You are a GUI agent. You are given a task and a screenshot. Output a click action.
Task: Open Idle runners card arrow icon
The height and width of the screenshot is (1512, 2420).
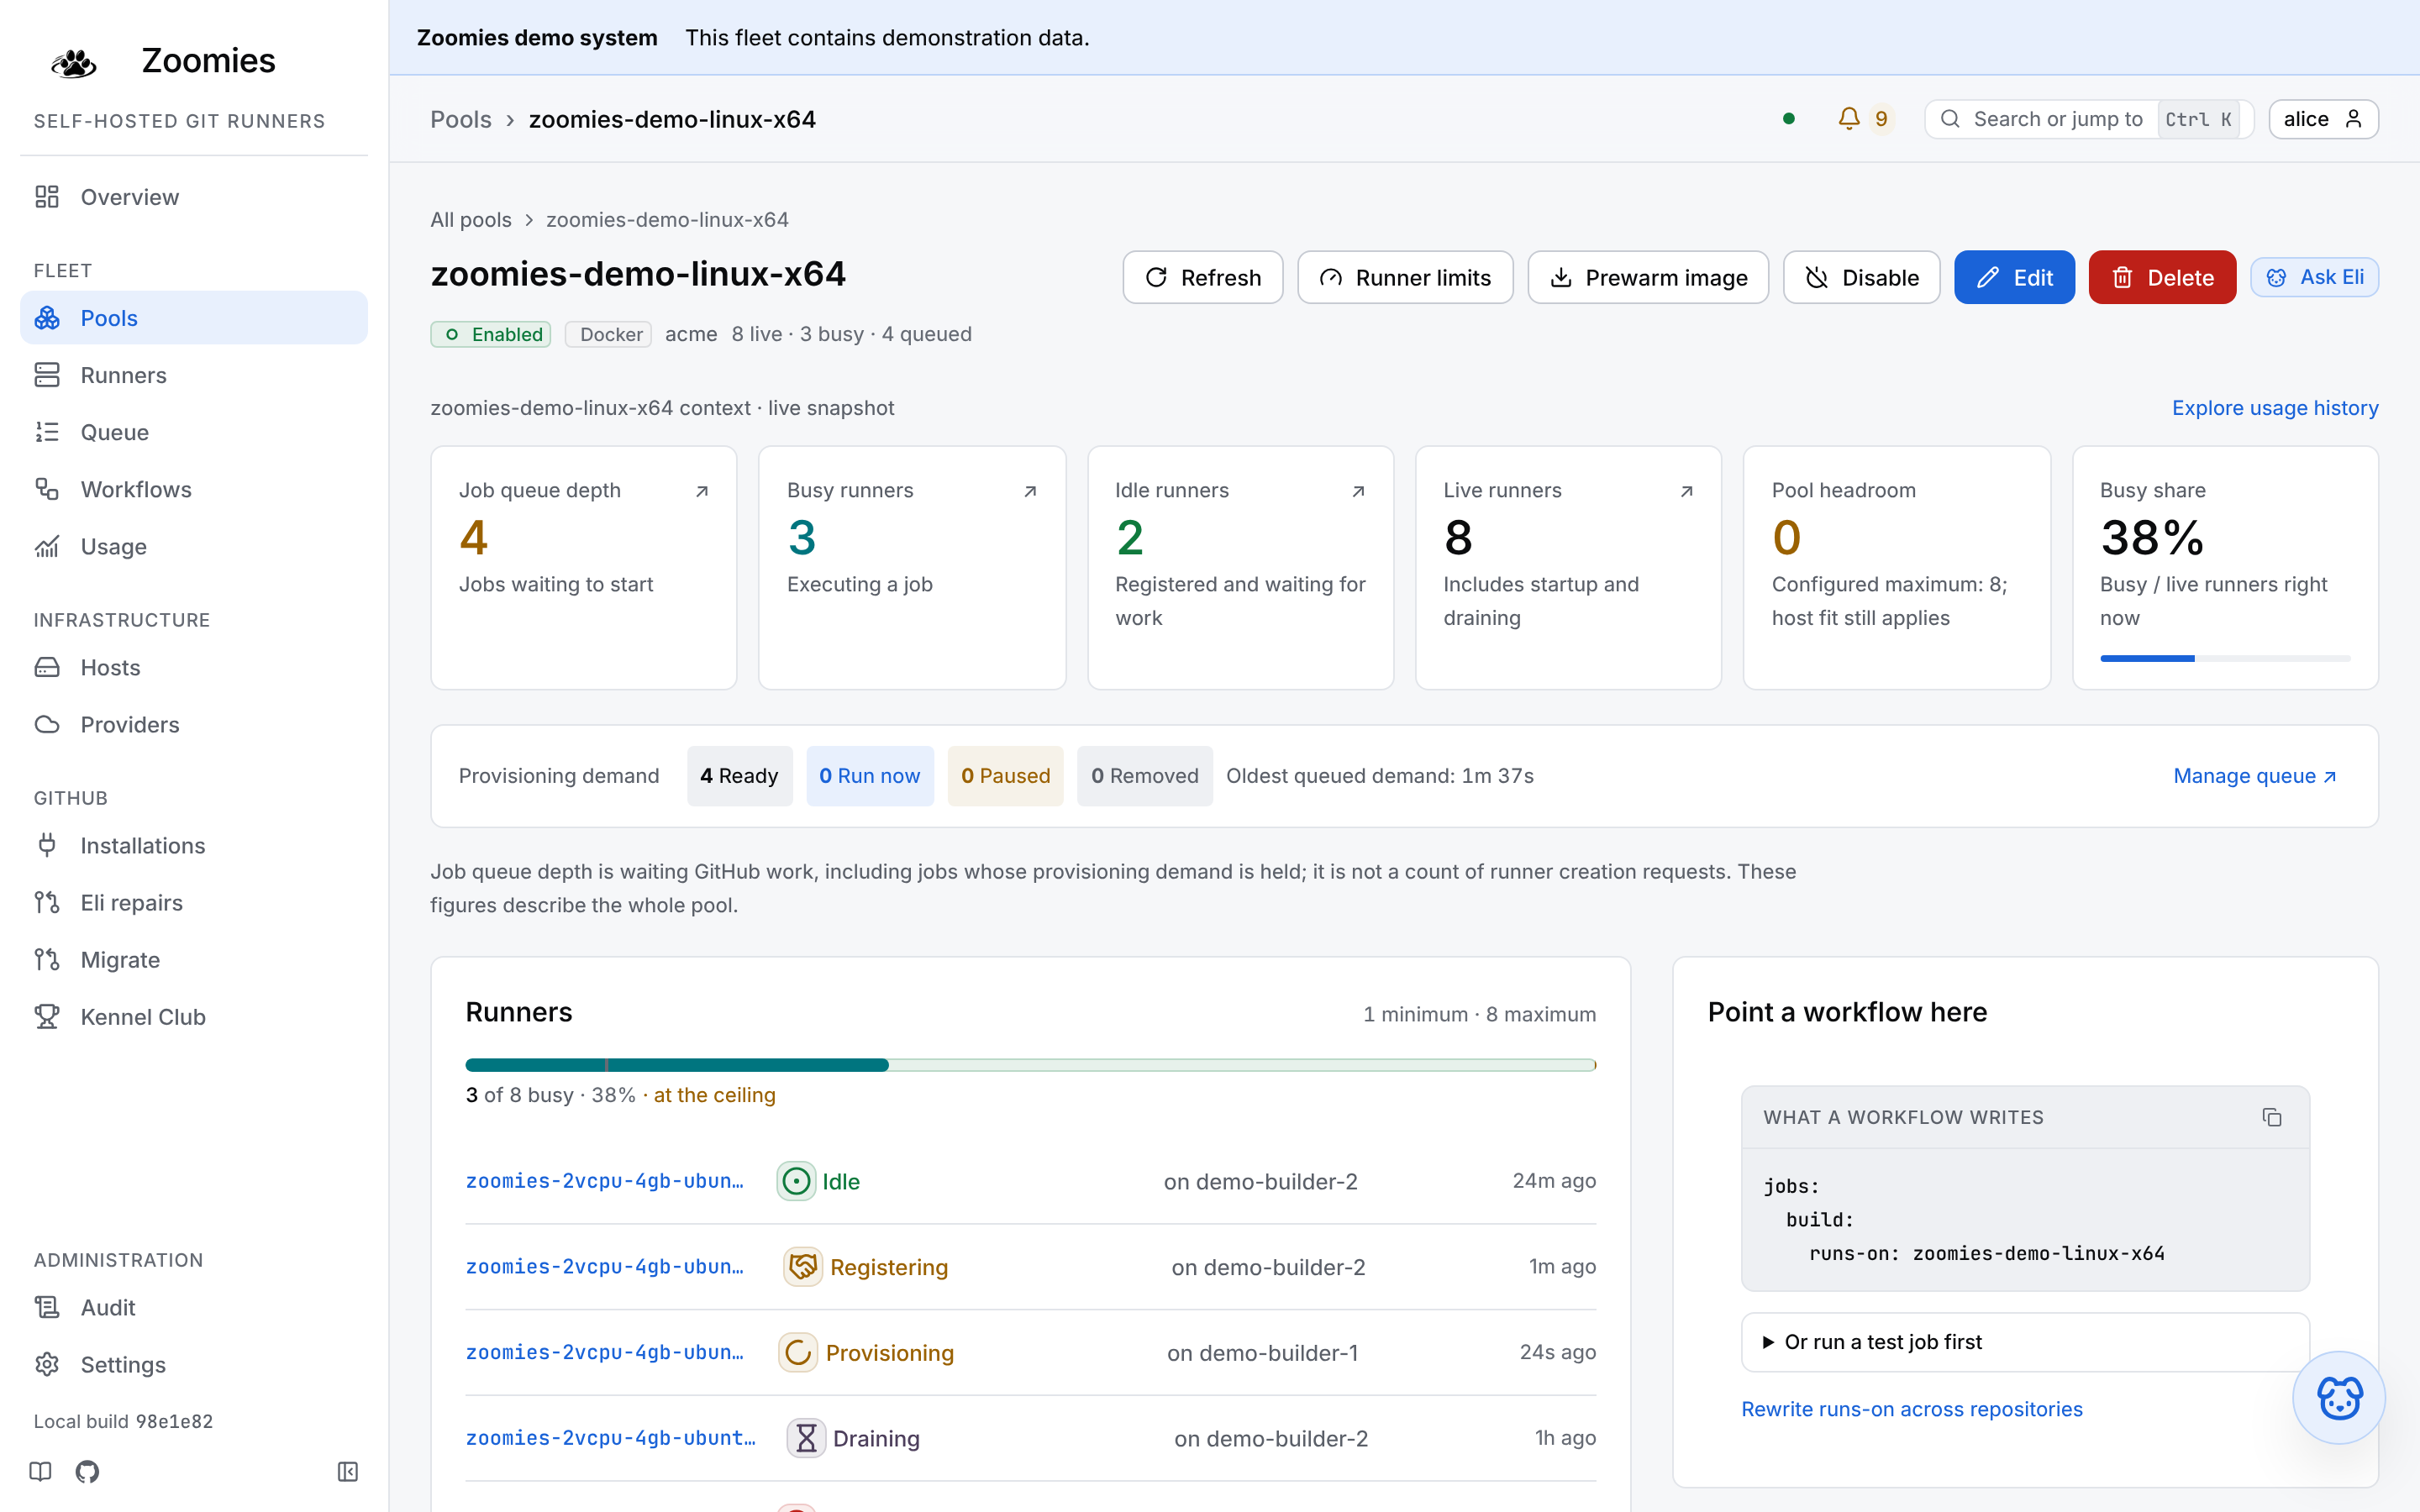[1358, 491]
